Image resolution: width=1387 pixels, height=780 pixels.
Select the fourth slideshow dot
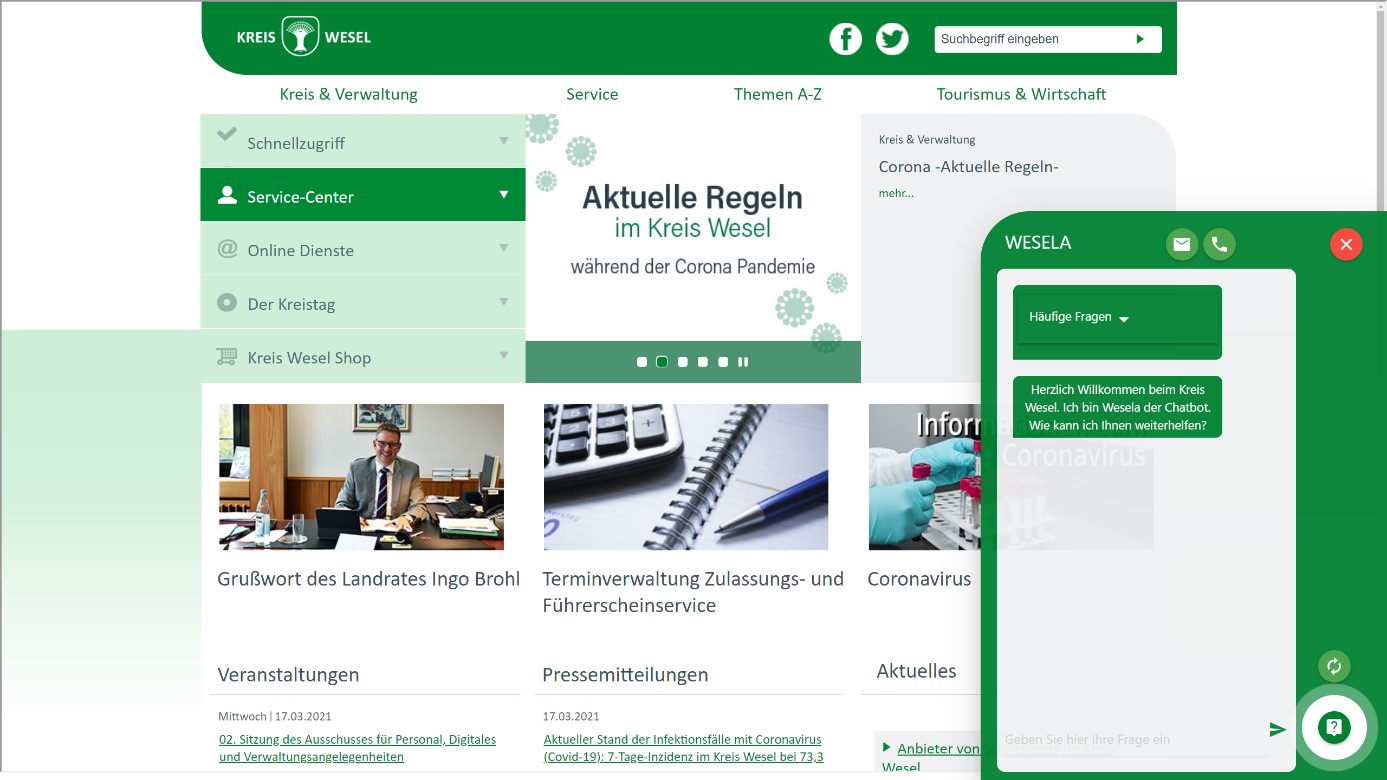703,362
